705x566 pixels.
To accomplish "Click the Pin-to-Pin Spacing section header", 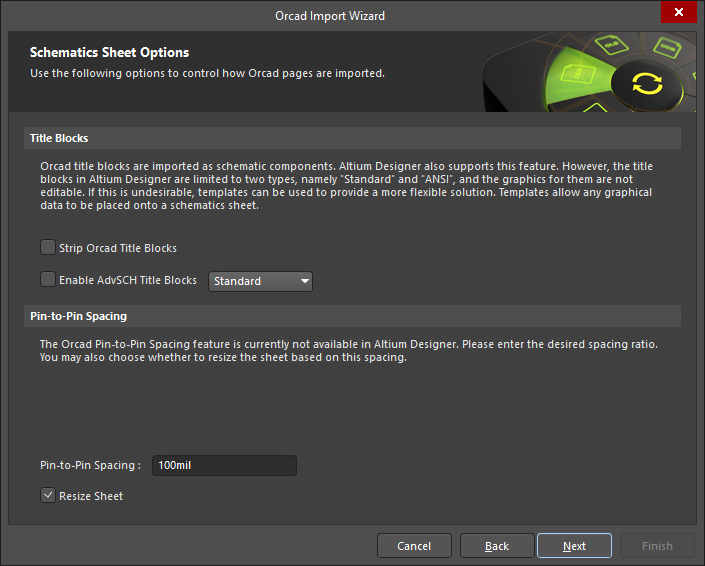I will (x=352, y=316).
